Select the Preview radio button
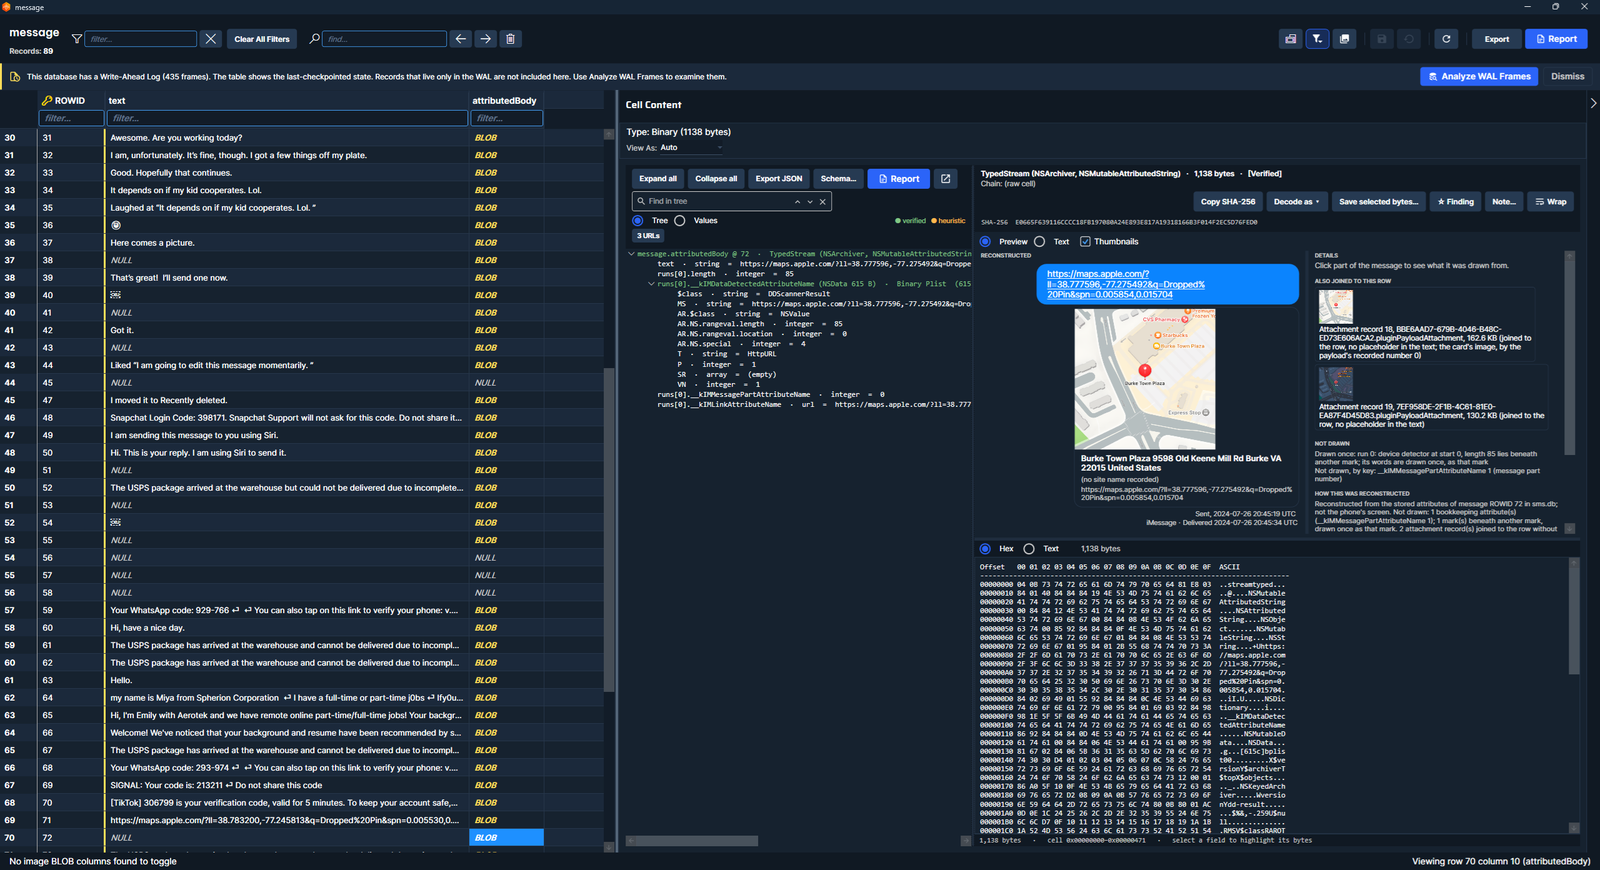Image resolution: width=1600 pixels, height=870 pixels. click(x=986, y=242)
